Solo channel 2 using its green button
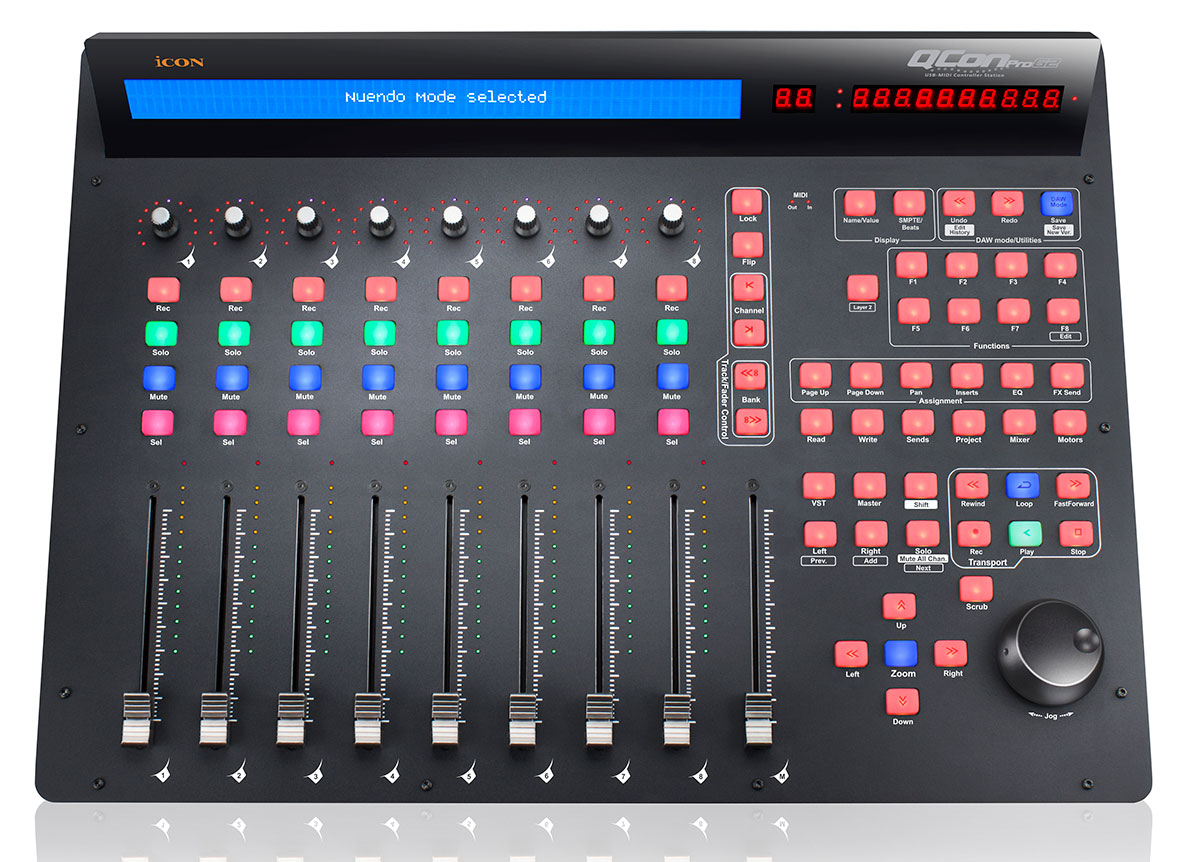 (234, 334)
